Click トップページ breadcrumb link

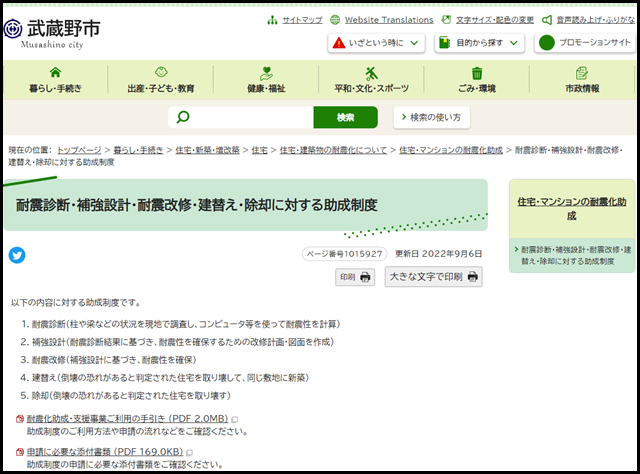pyautogui.click(x=79, y=149)
